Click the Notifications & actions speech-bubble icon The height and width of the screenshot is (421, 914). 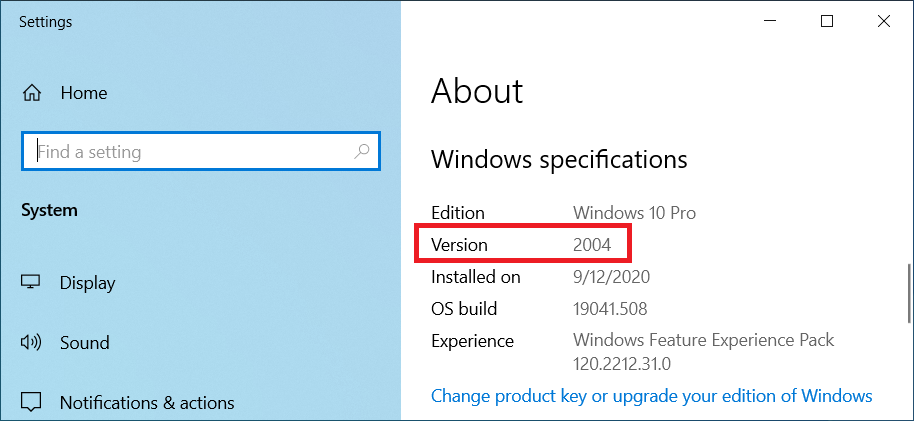coord(30,402)
